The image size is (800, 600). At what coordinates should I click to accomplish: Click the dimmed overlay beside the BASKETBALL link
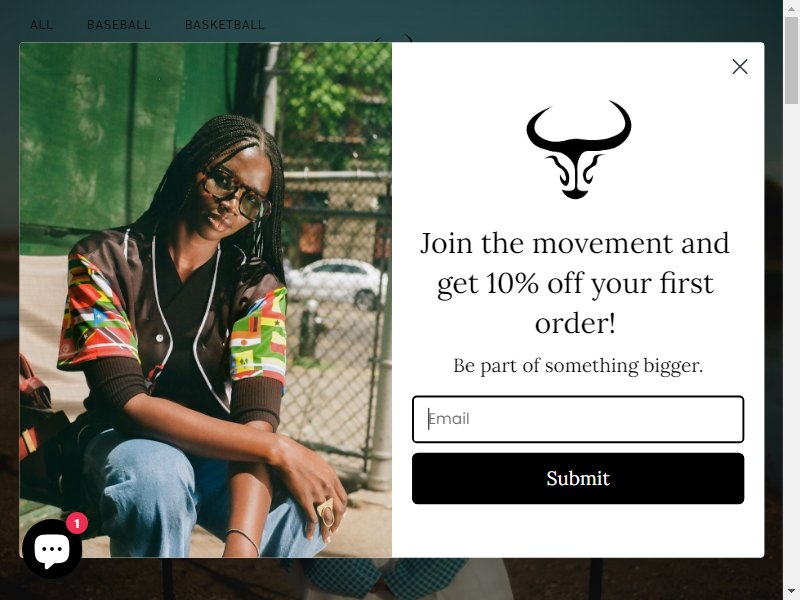pyautogui.click(x=510, y=23)
